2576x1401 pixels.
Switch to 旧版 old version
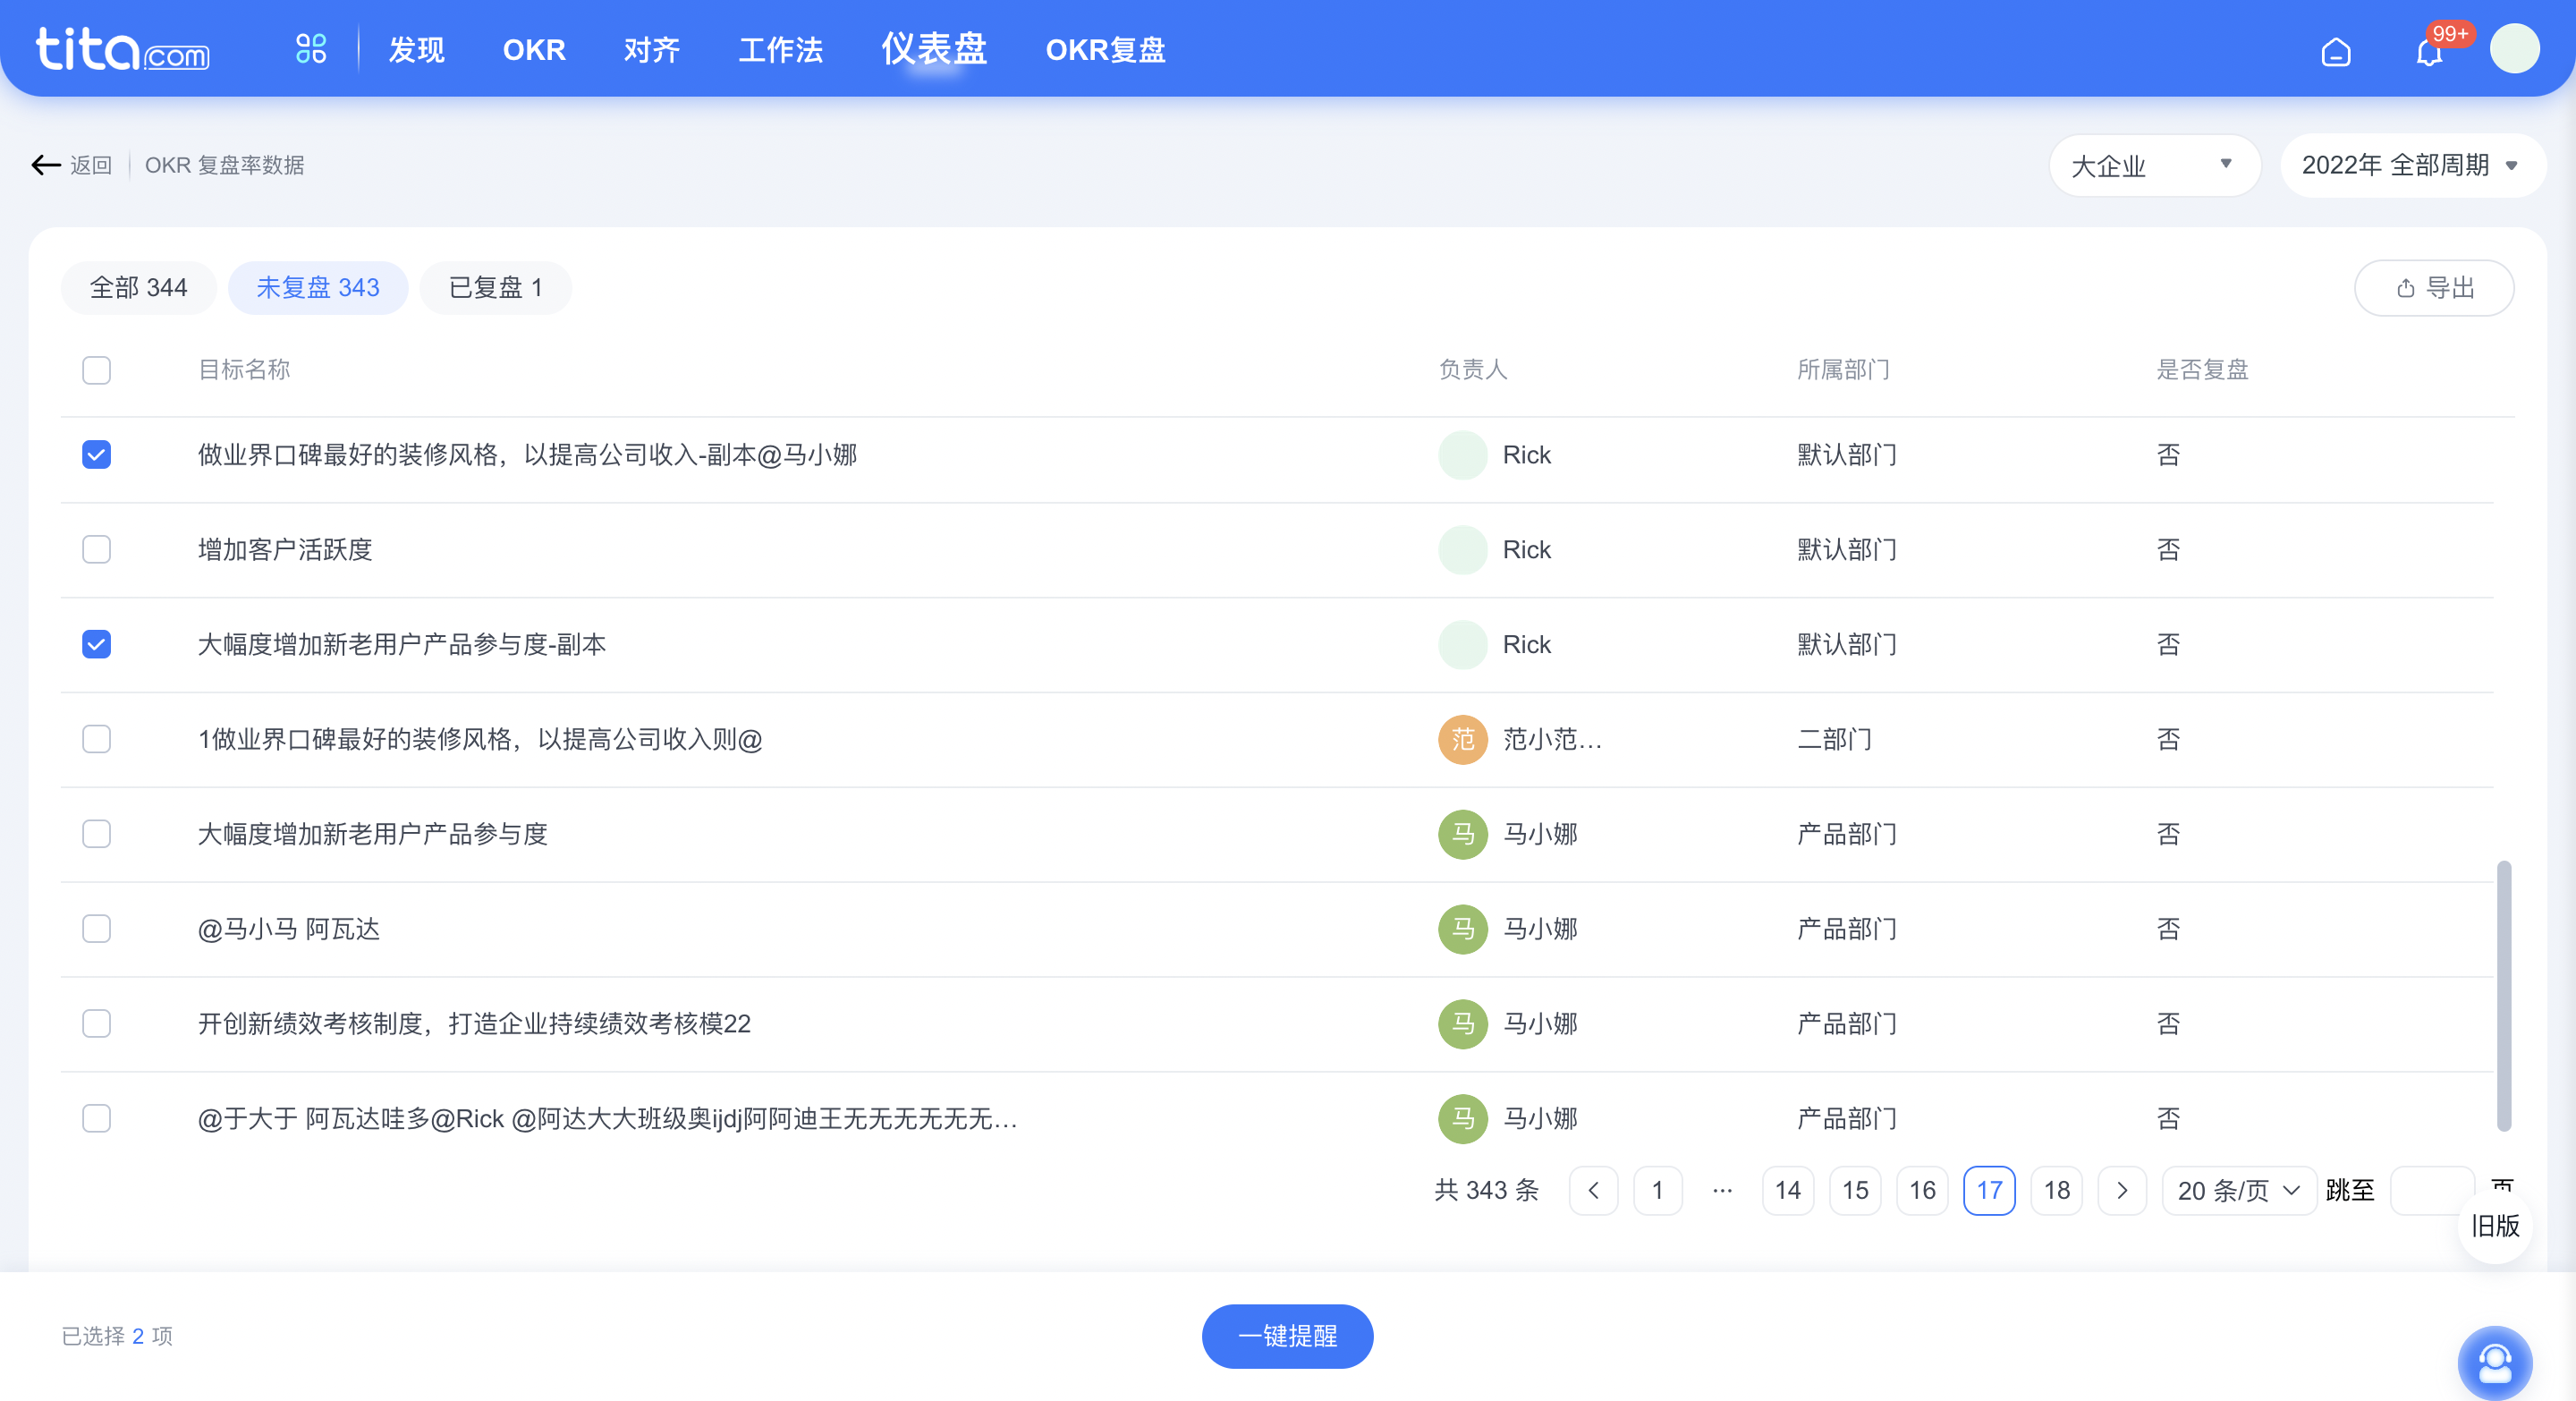tap(2495, 1226)
